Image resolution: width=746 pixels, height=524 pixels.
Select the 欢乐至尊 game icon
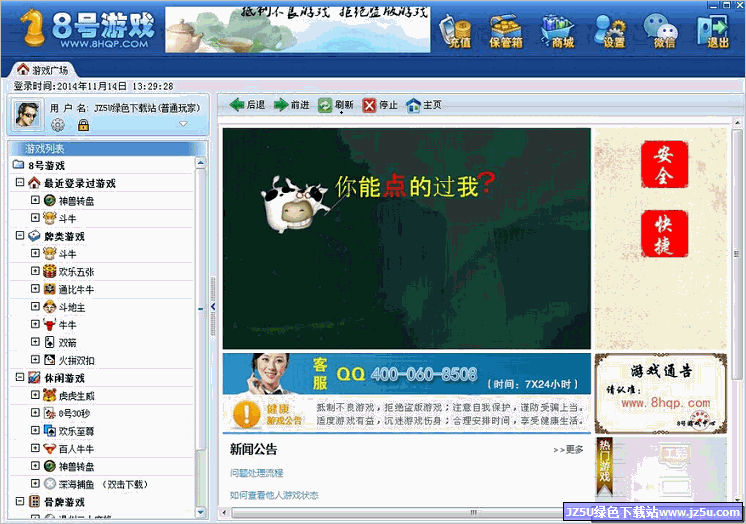click(49, 431)
